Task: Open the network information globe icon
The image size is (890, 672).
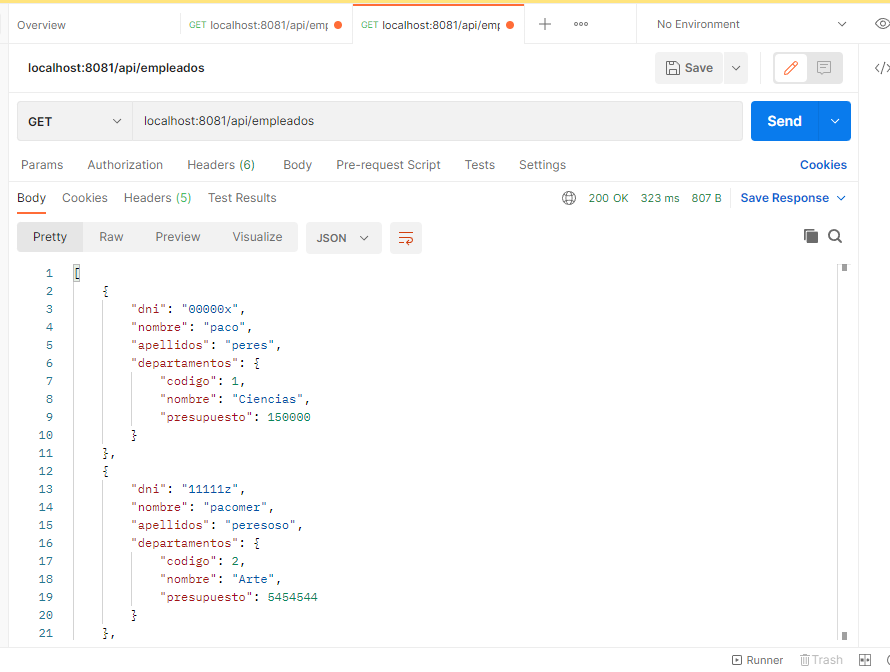Action: tap(569, 198)
